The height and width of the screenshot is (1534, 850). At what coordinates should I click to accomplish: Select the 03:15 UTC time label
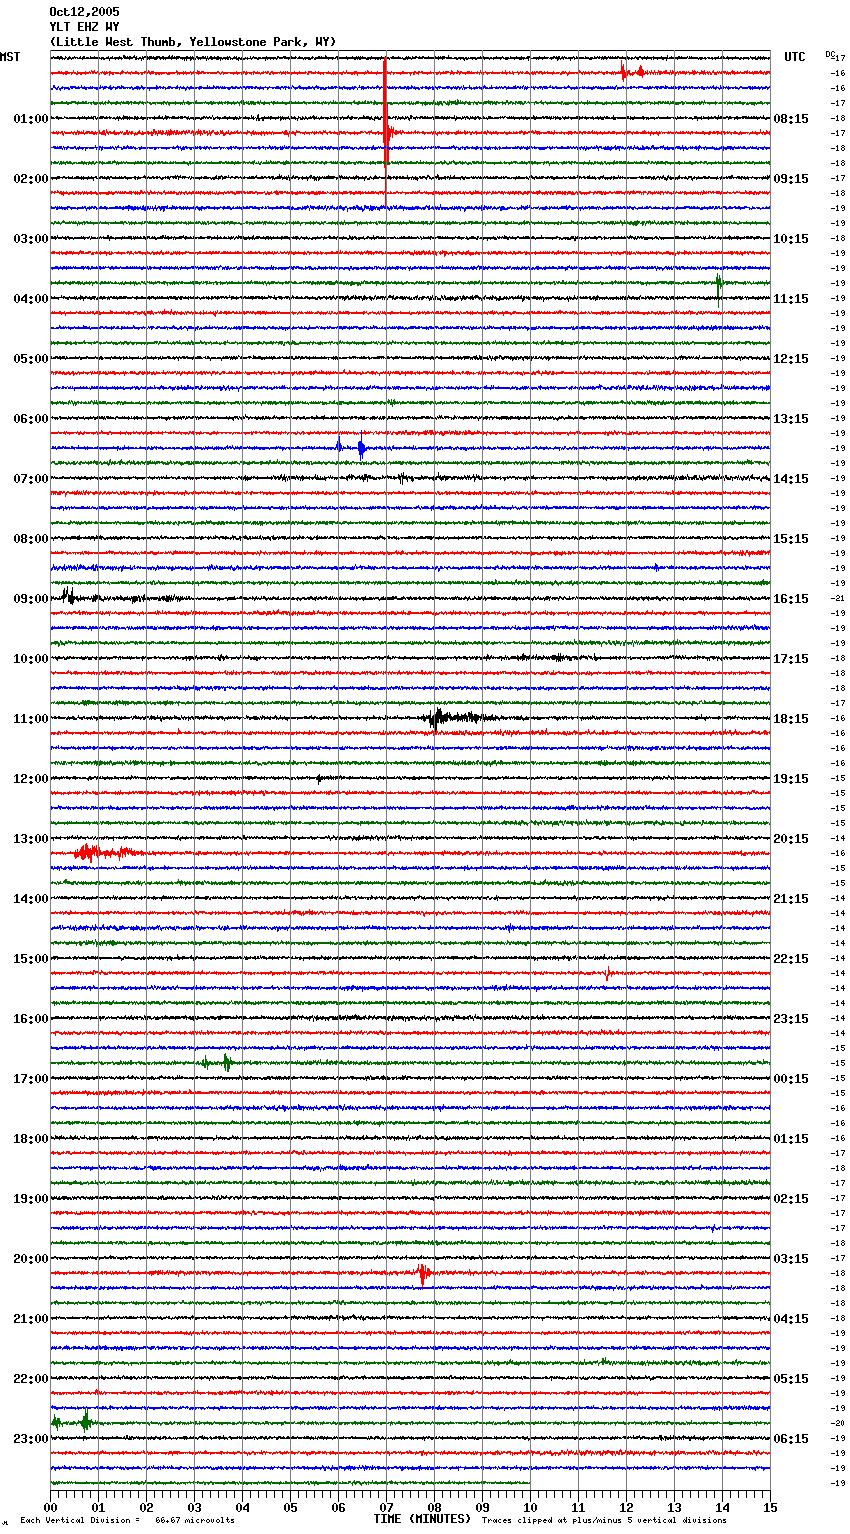point(791,1259)
